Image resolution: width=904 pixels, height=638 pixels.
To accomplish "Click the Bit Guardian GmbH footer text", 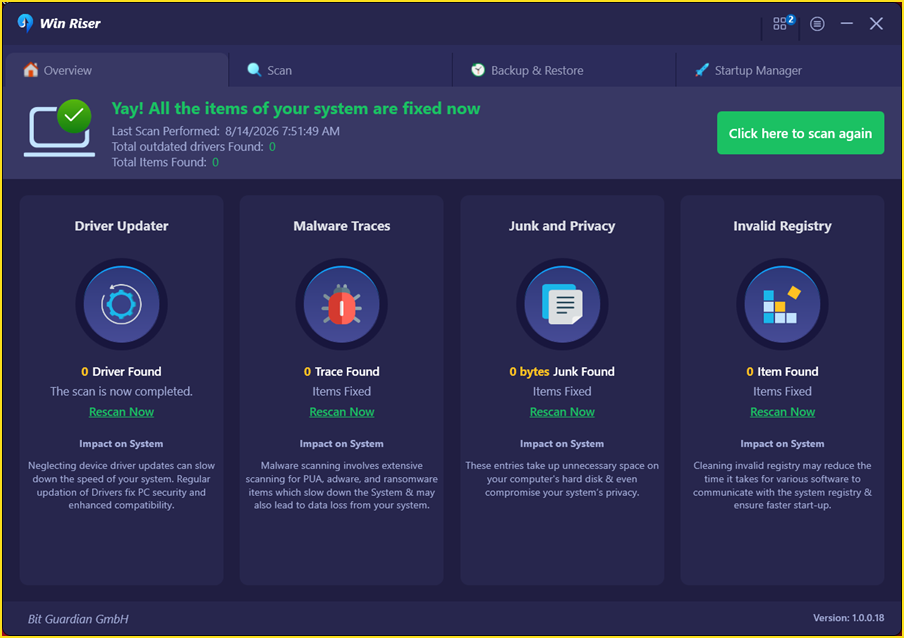I will 78,619.
